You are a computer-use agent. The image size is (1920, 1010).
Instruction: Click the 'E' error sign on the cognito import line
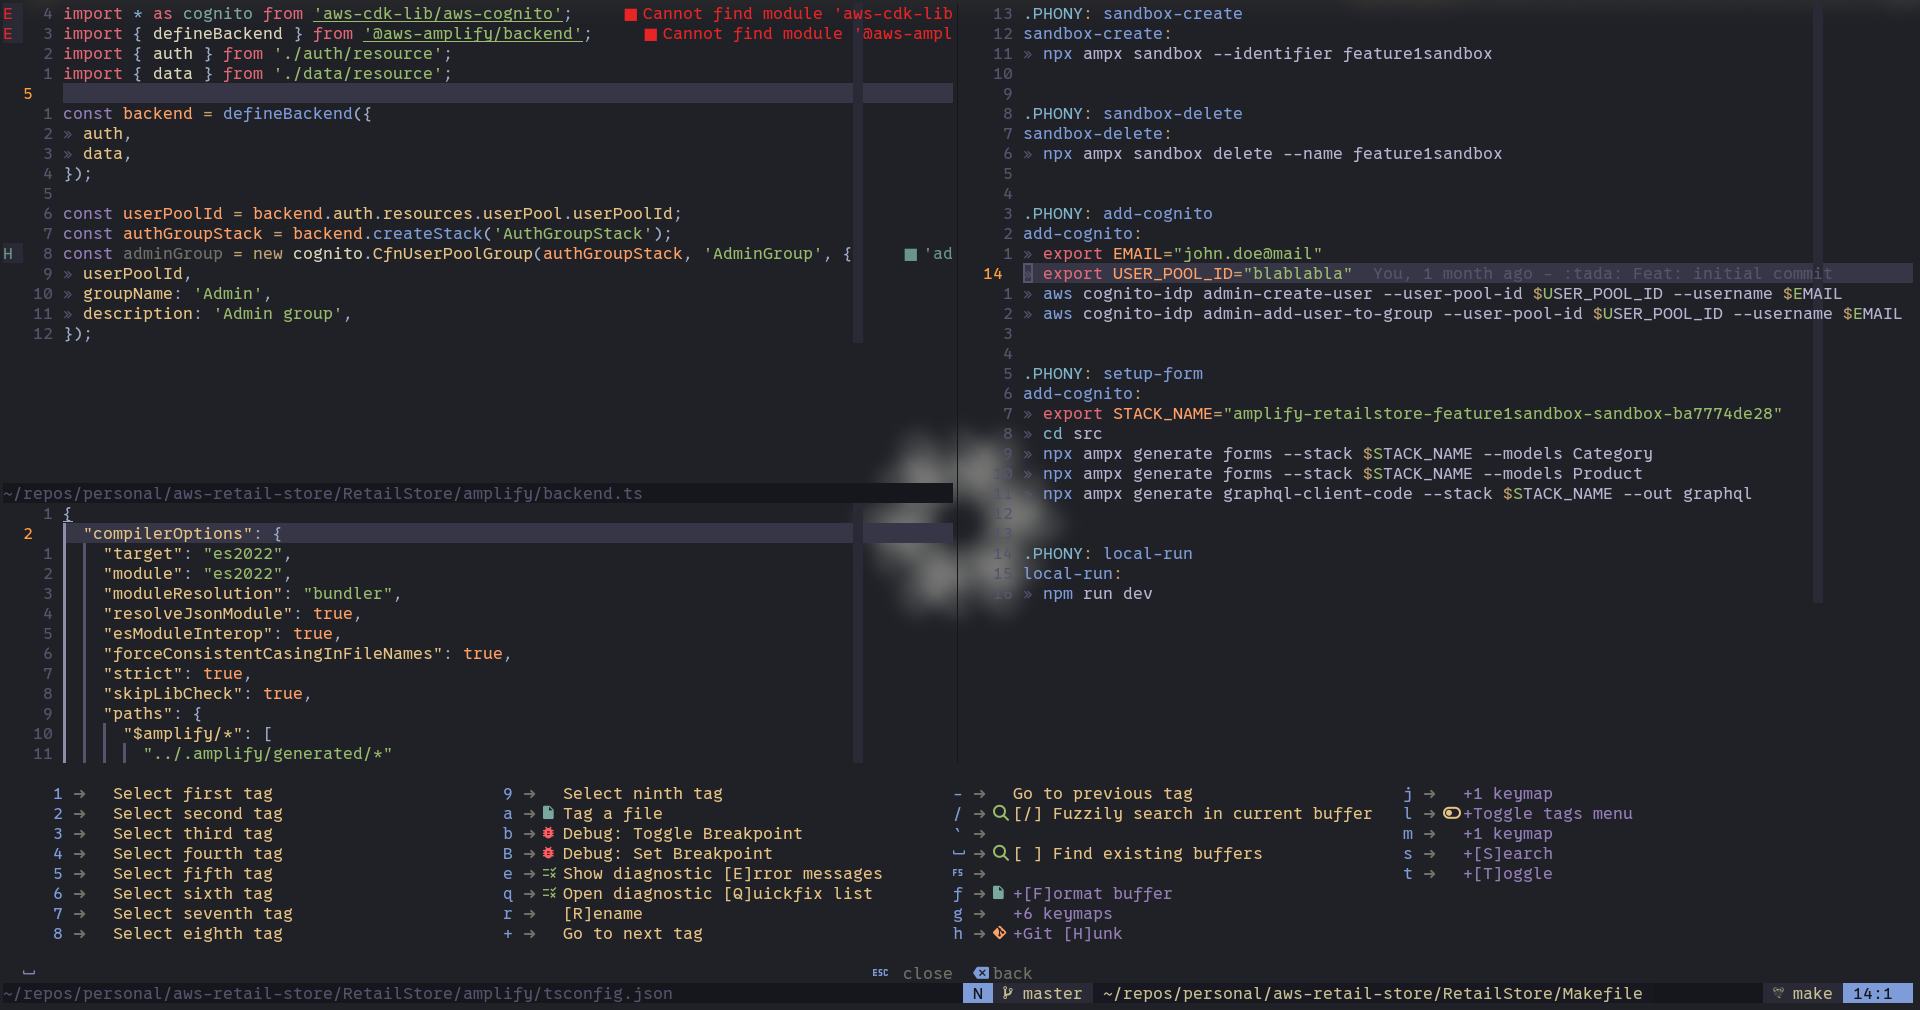[8, 13]
